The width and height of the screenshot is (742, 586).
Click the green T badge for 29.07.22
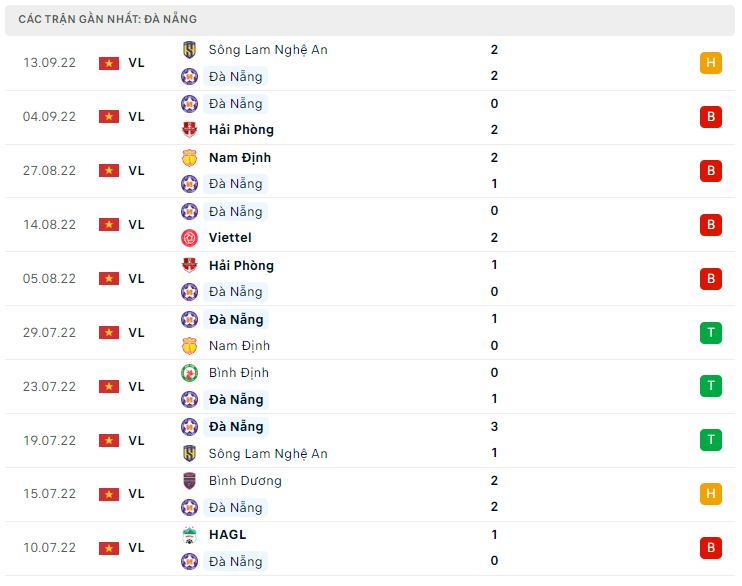711,333
